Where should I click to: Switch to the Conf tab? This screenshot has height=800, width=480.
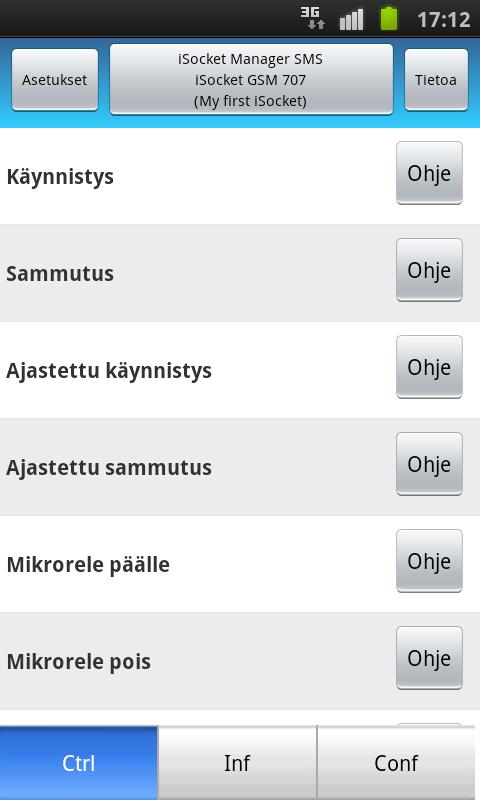click(396, 763)
